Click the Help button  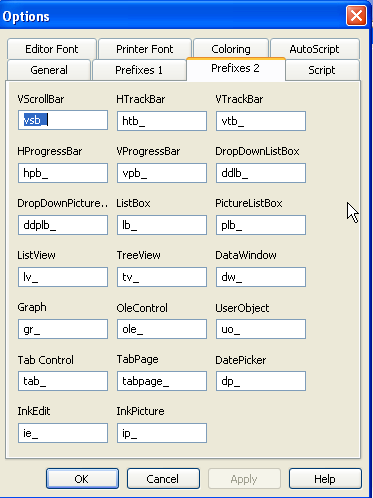click(325, 479)
